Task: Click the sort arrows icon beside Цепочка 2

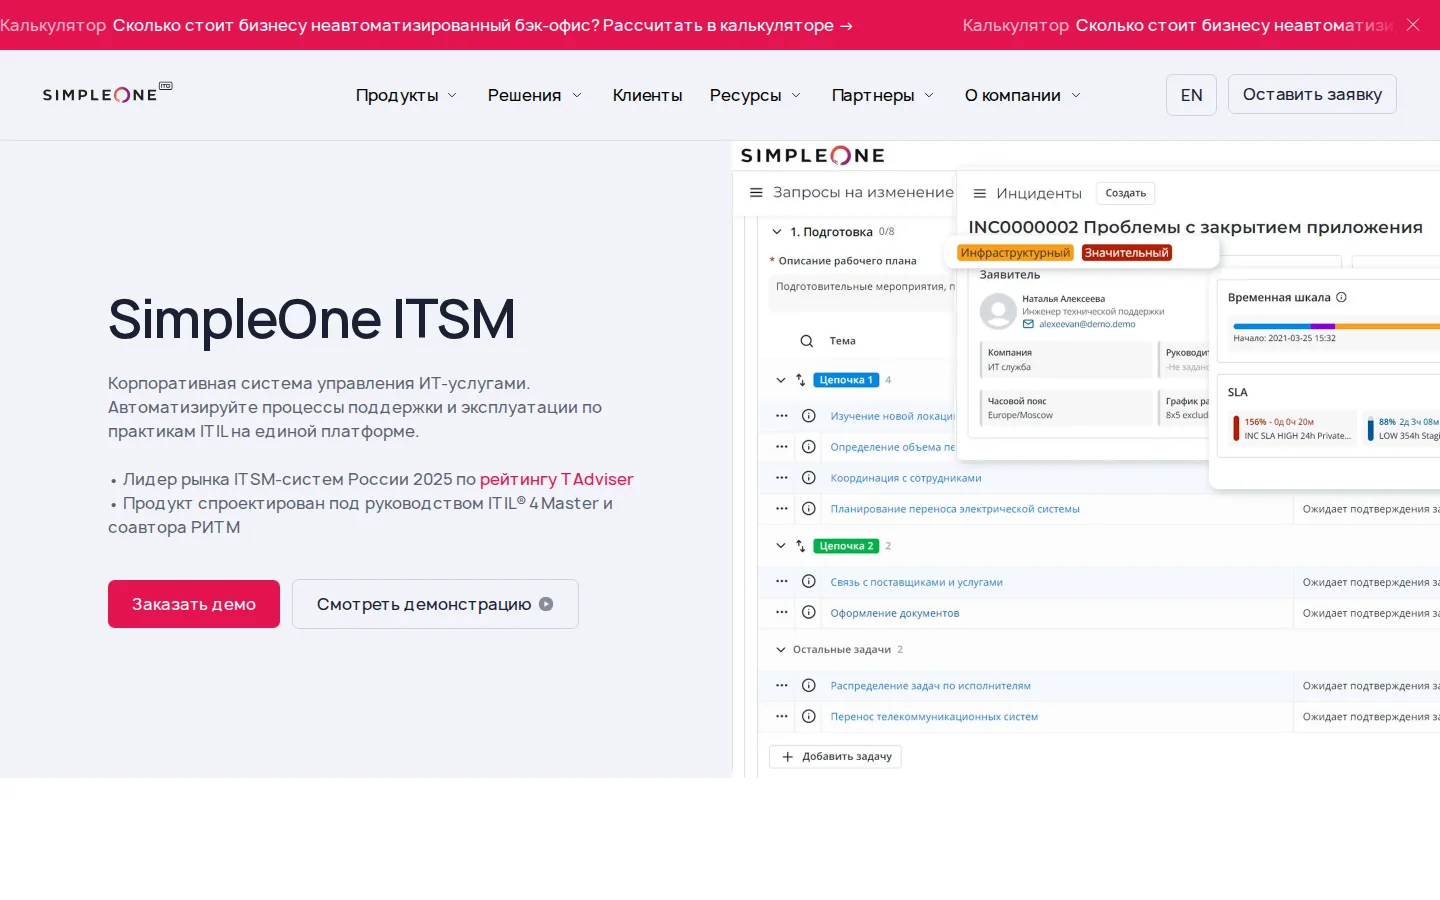Action: tap(800, 546)
